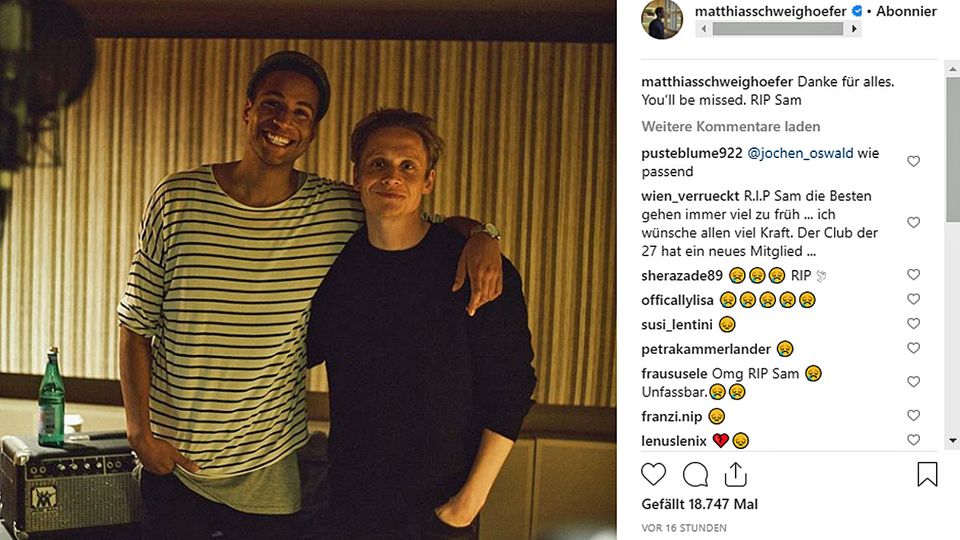
Task: Click the right arrow of the horizontal scrollbar
Action: pos(854,29)
